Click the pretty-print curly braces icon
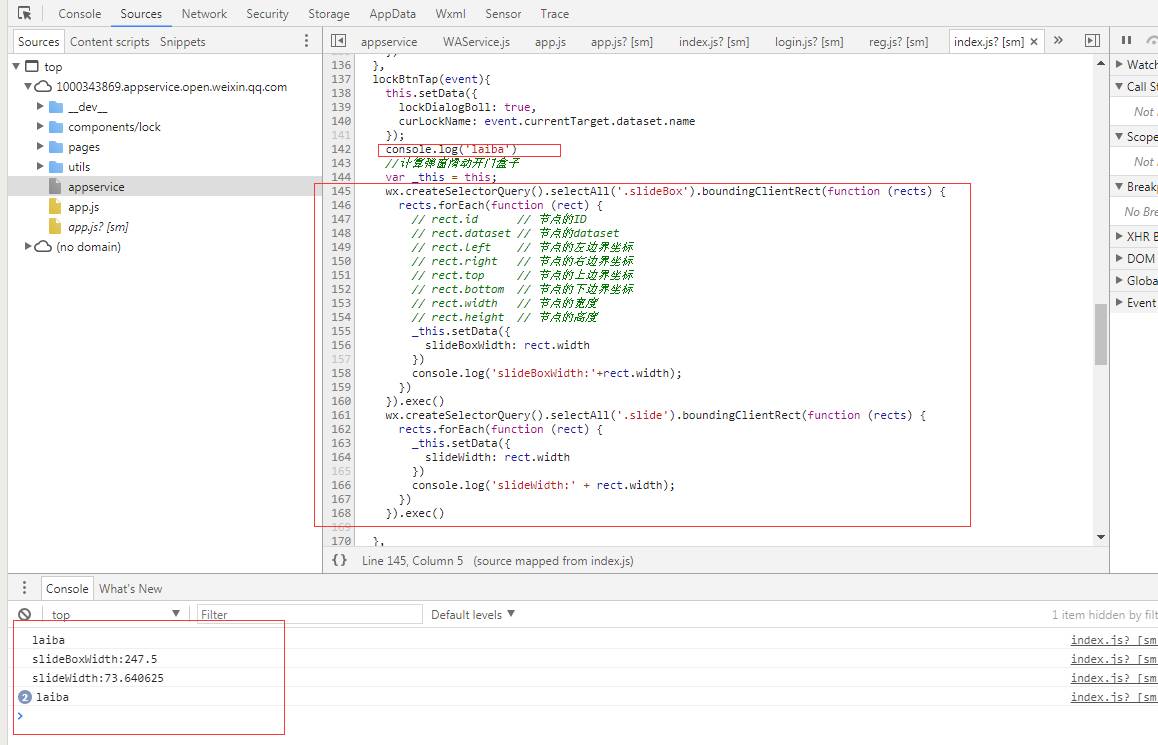The width and height of the screenshot is (1158, 745). pos(339,561)
